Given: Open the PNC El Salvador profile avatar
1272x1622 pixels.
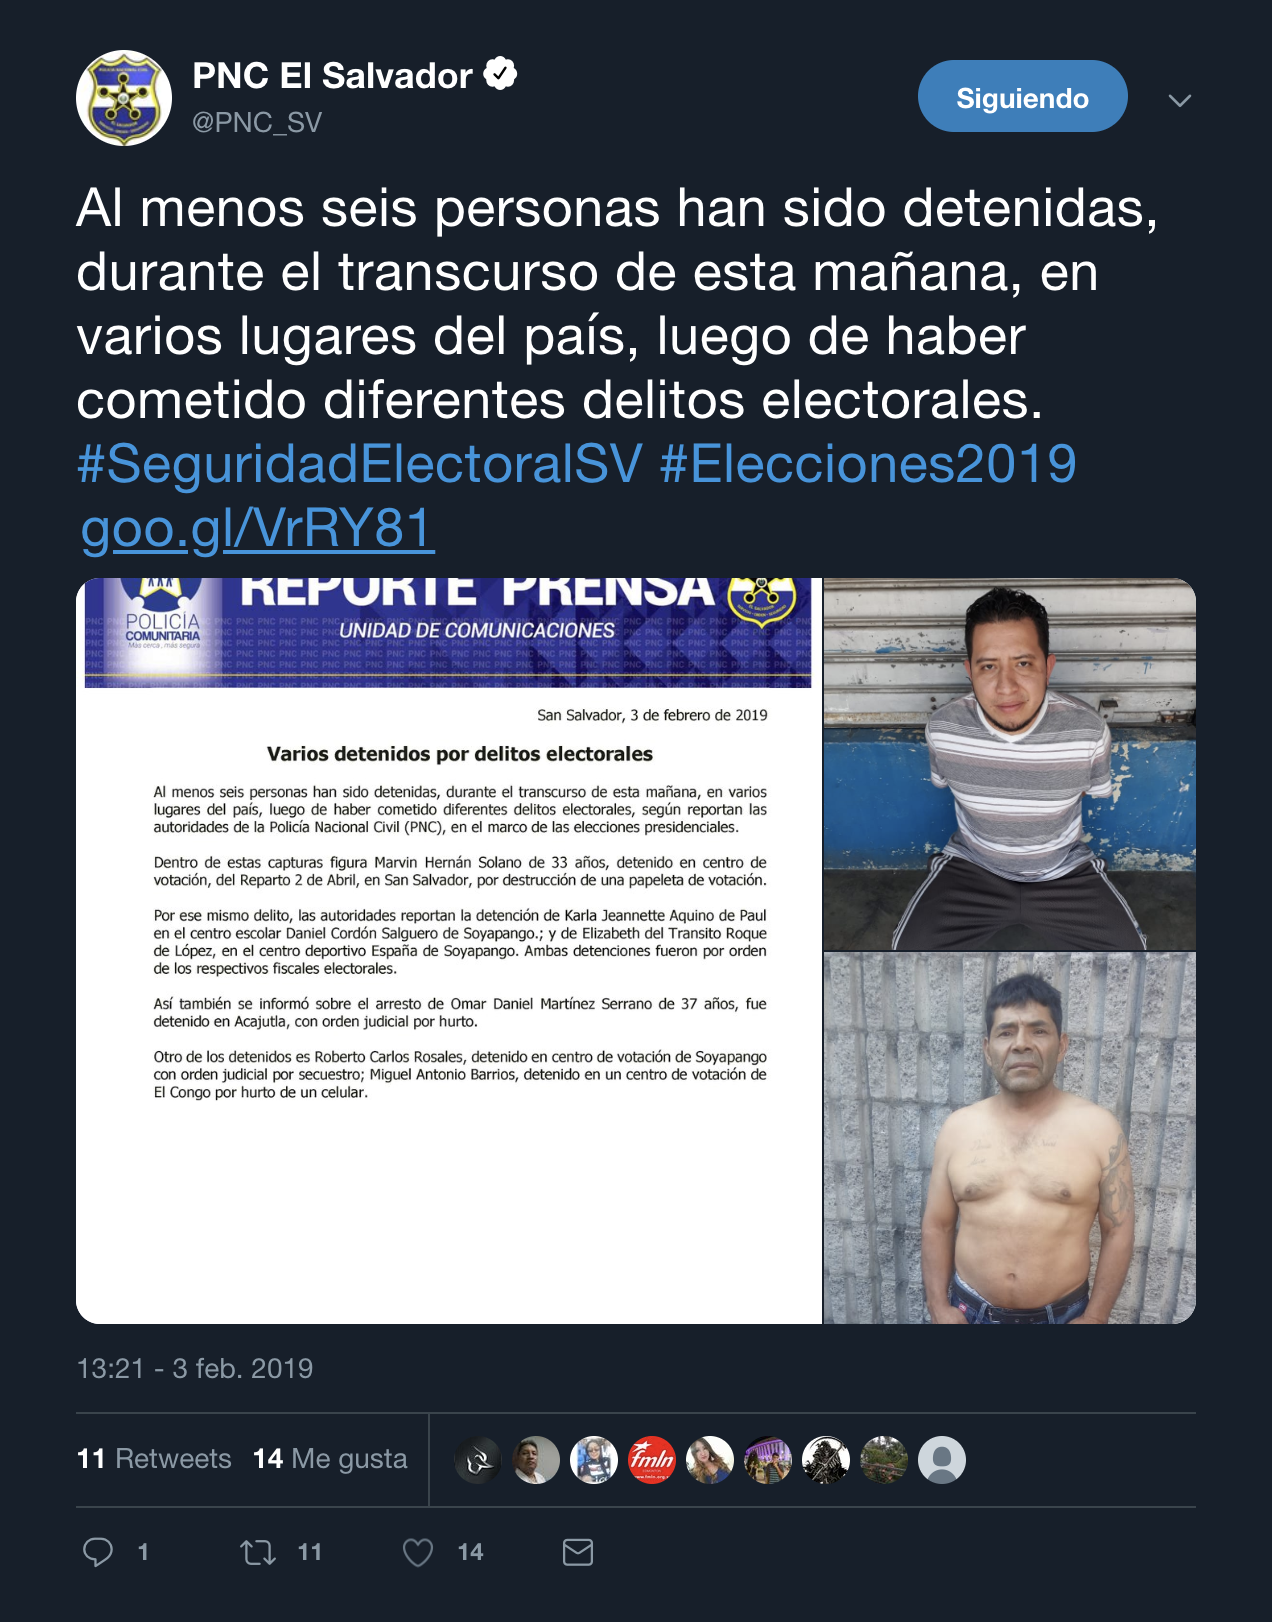Looking at the screenshot, I should tap(124, 98).
